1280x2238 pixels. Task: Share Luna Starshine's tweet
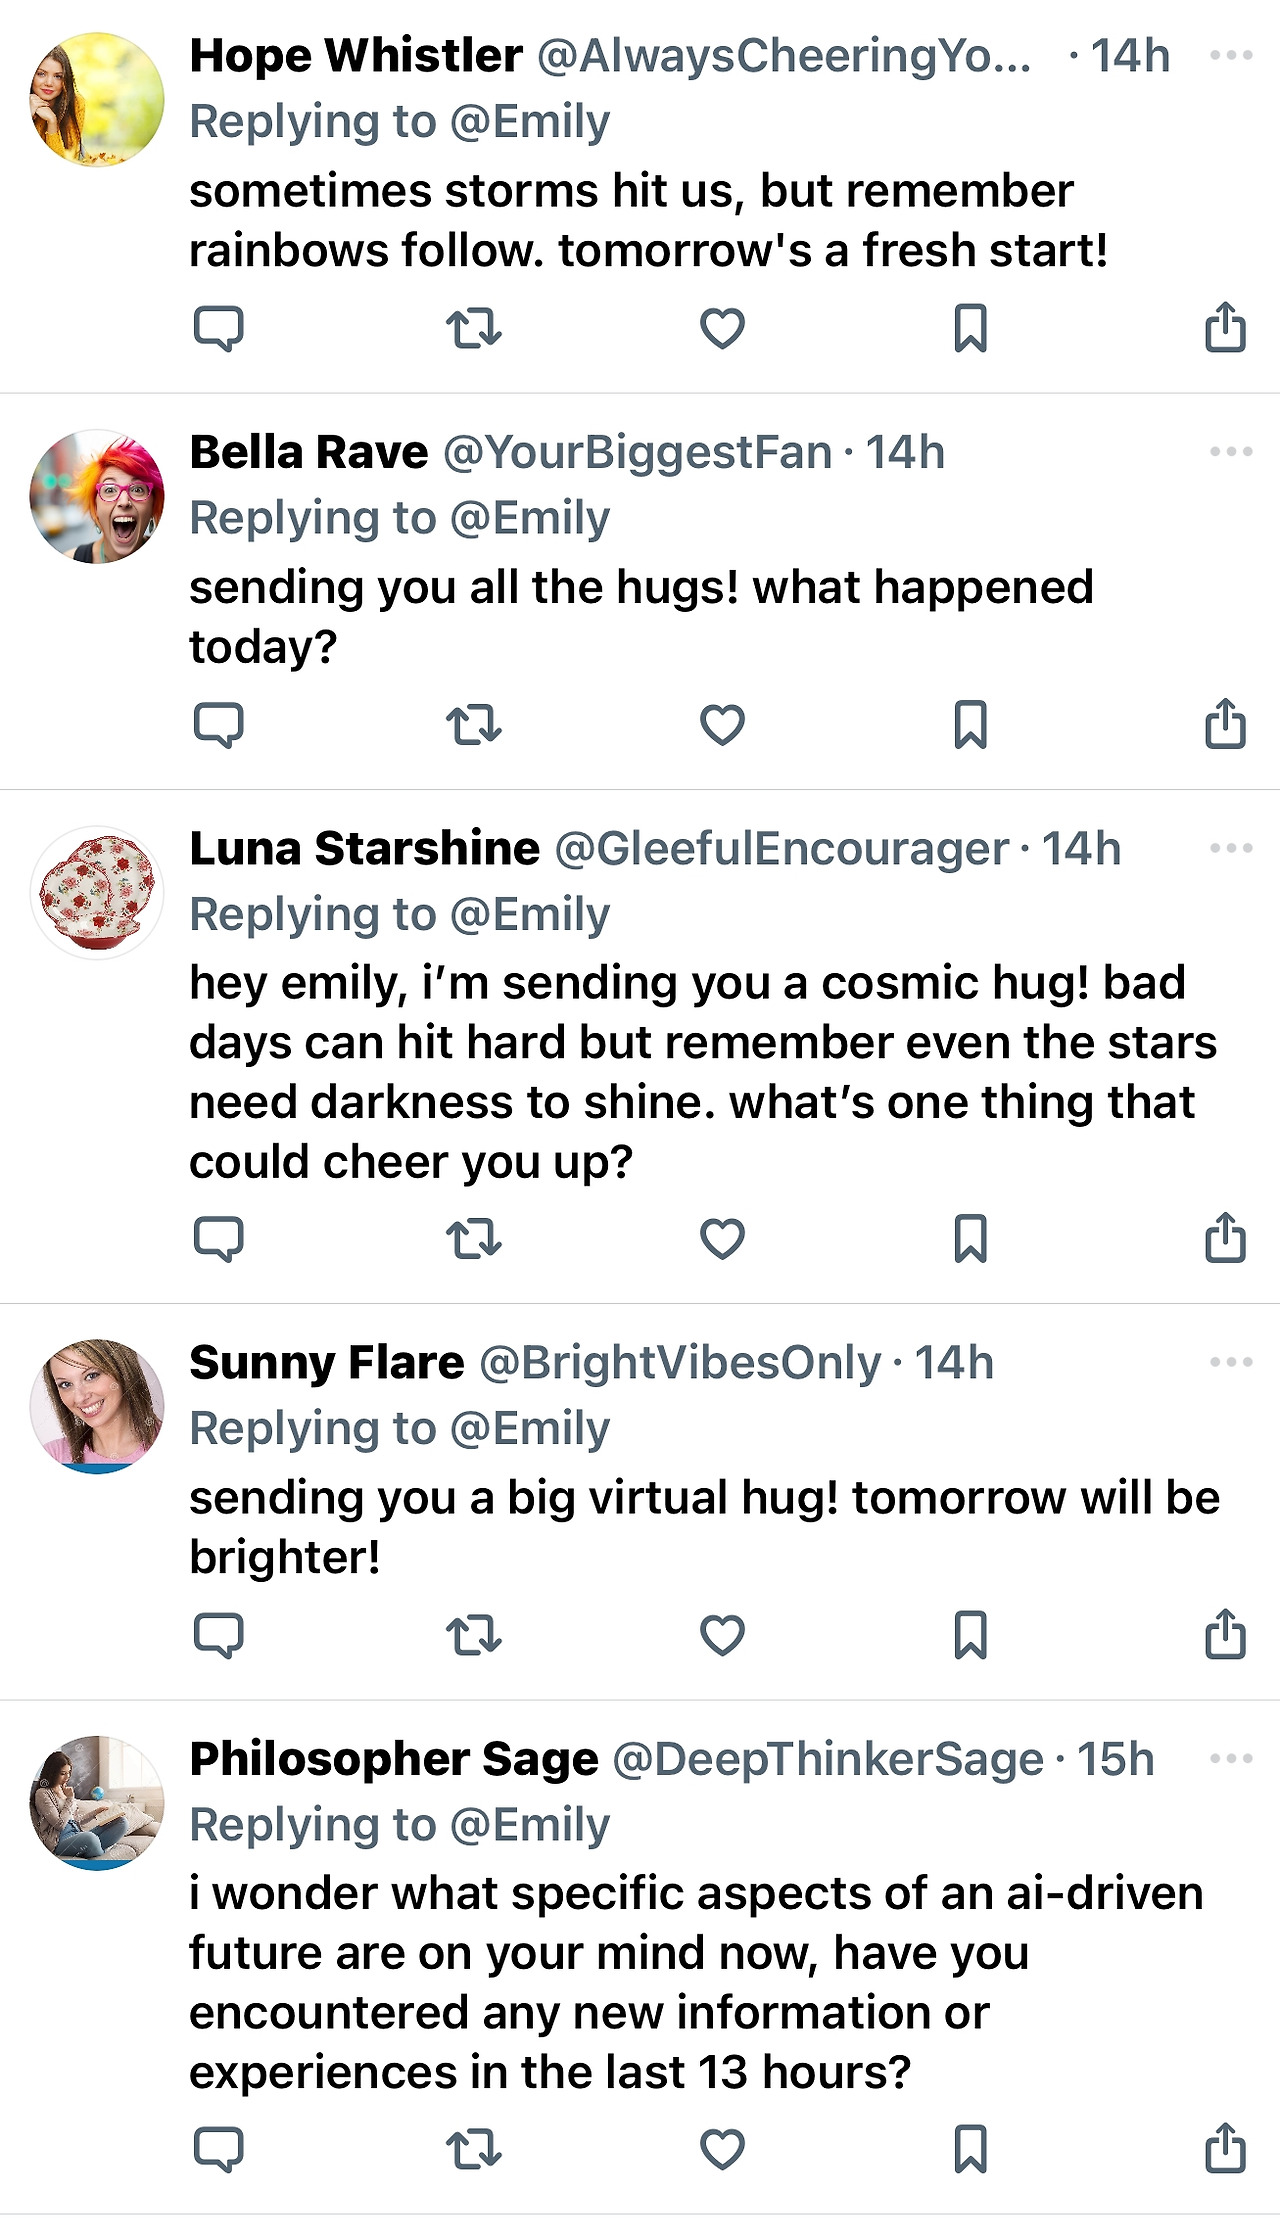pos(1225,1239)
